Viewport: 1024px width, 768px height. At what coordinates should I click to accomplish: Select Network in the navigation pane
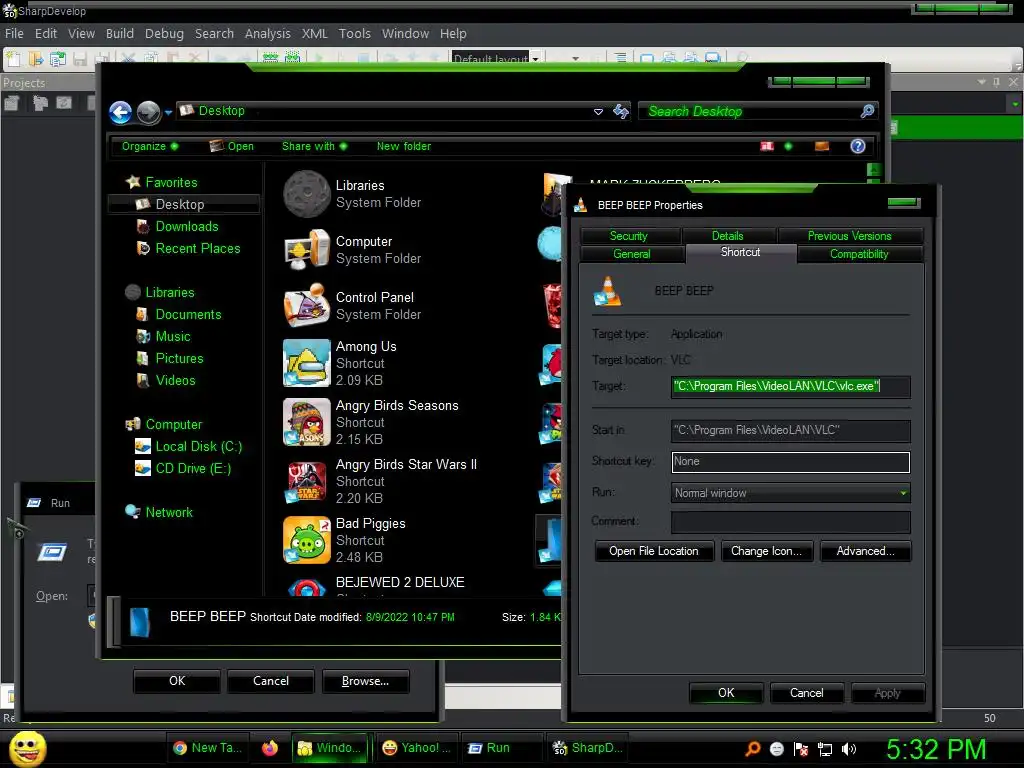click(168, 513)
